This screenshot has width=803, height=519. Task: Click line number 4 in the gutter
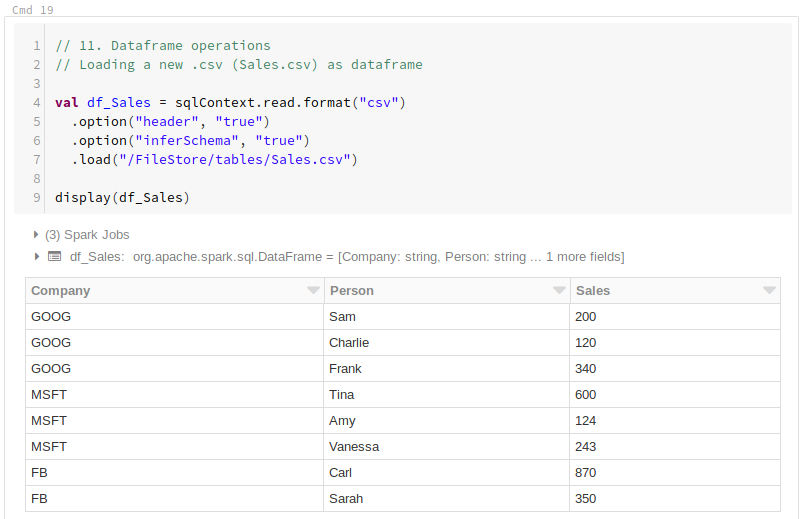coord(37,102)
